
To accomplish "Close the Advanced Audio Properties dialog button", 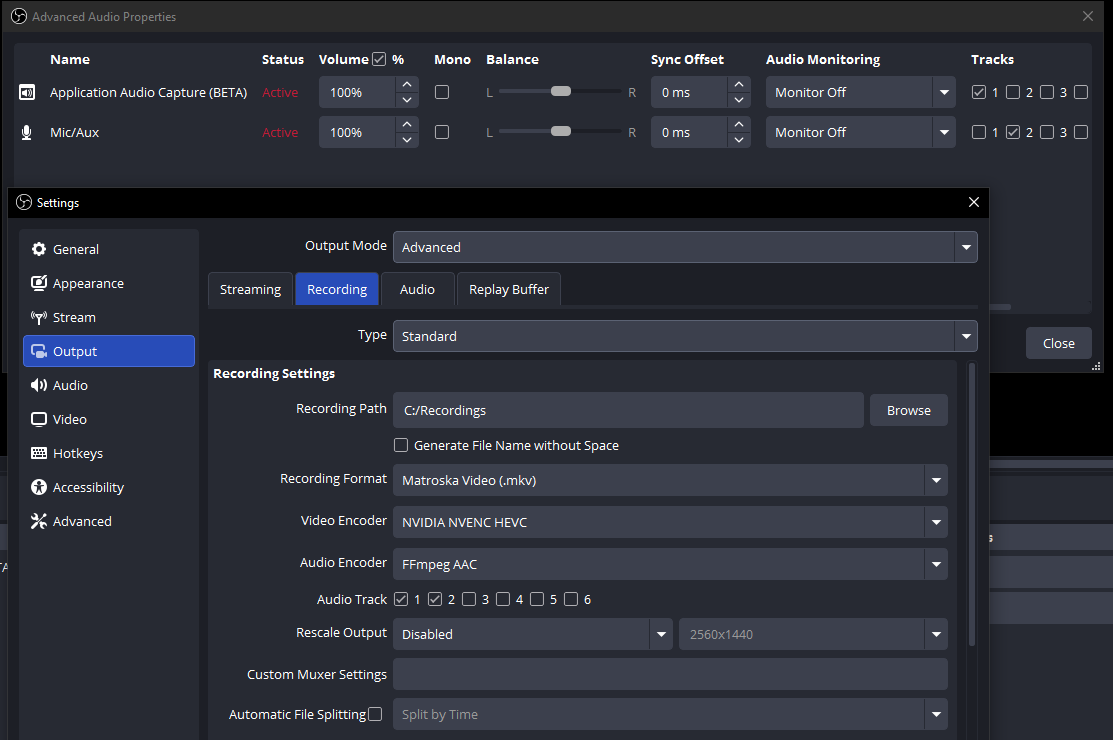I will [x=1058, y=343].
